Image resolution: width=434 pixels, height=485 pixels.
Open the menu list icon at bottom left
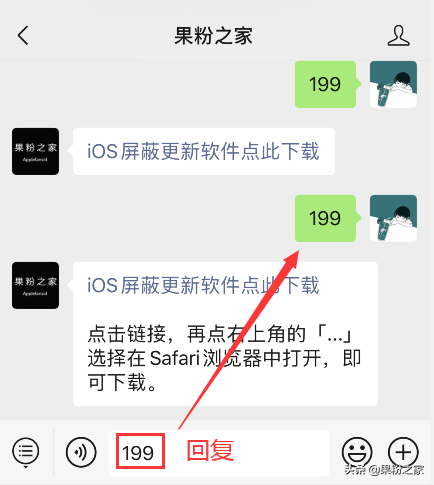(26, 452)
